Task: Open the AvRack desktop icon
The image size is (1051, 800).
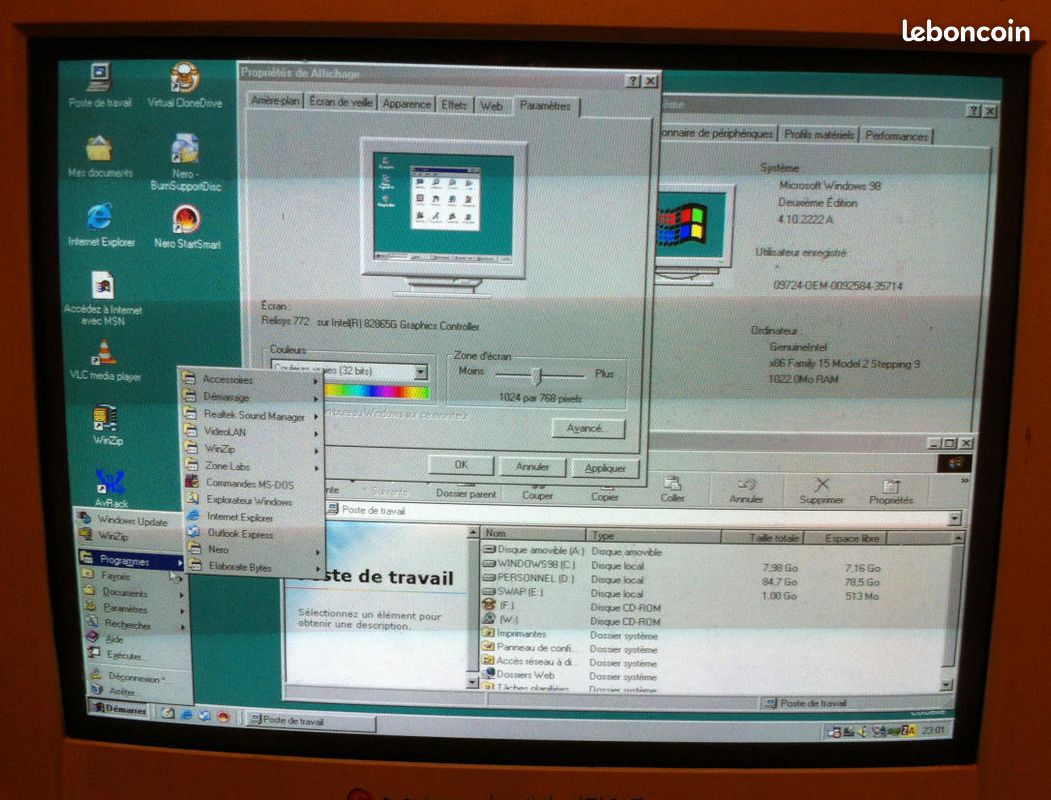Action: point(111,488)
